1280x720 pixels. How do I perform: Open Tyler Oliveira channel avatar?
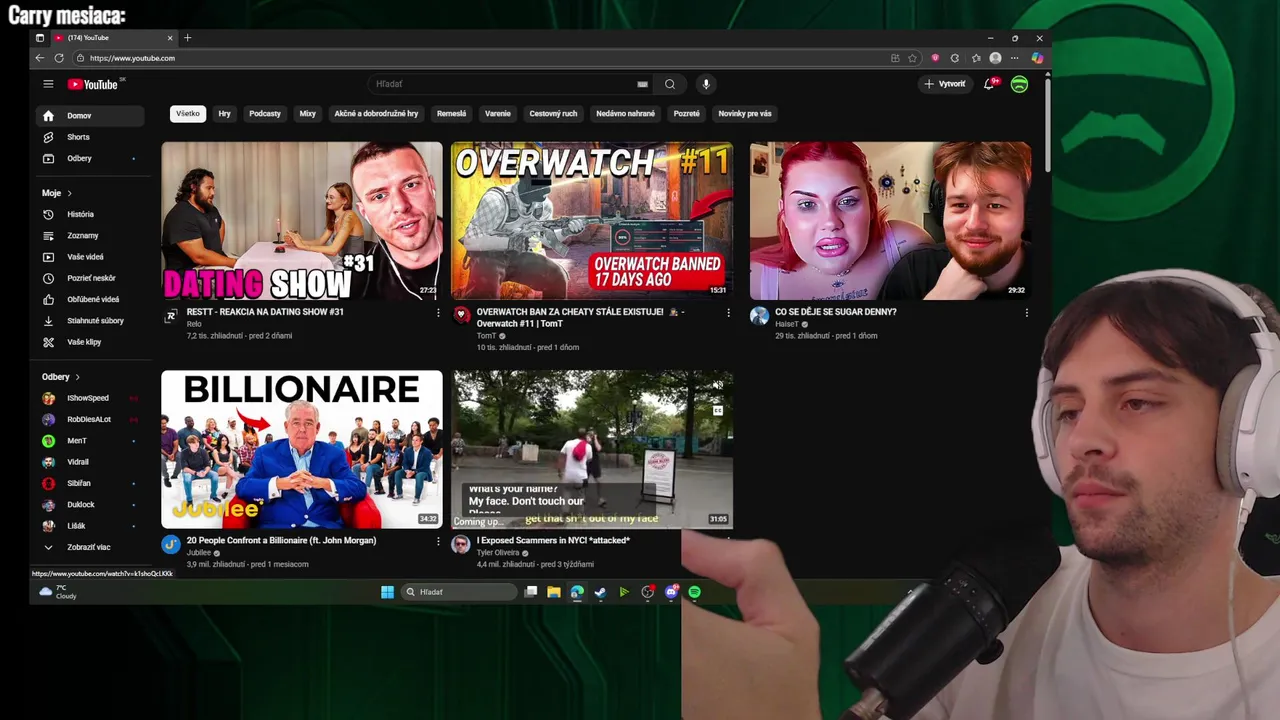pos(461,544)
